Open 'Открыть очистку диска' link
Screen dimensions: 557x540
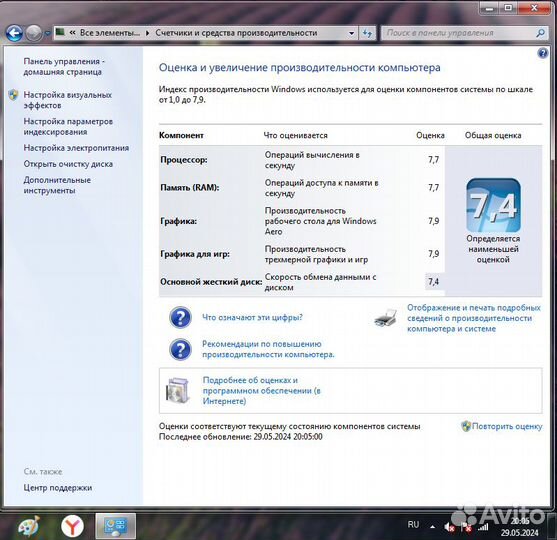pyautogui.click(x=68, y=164)
